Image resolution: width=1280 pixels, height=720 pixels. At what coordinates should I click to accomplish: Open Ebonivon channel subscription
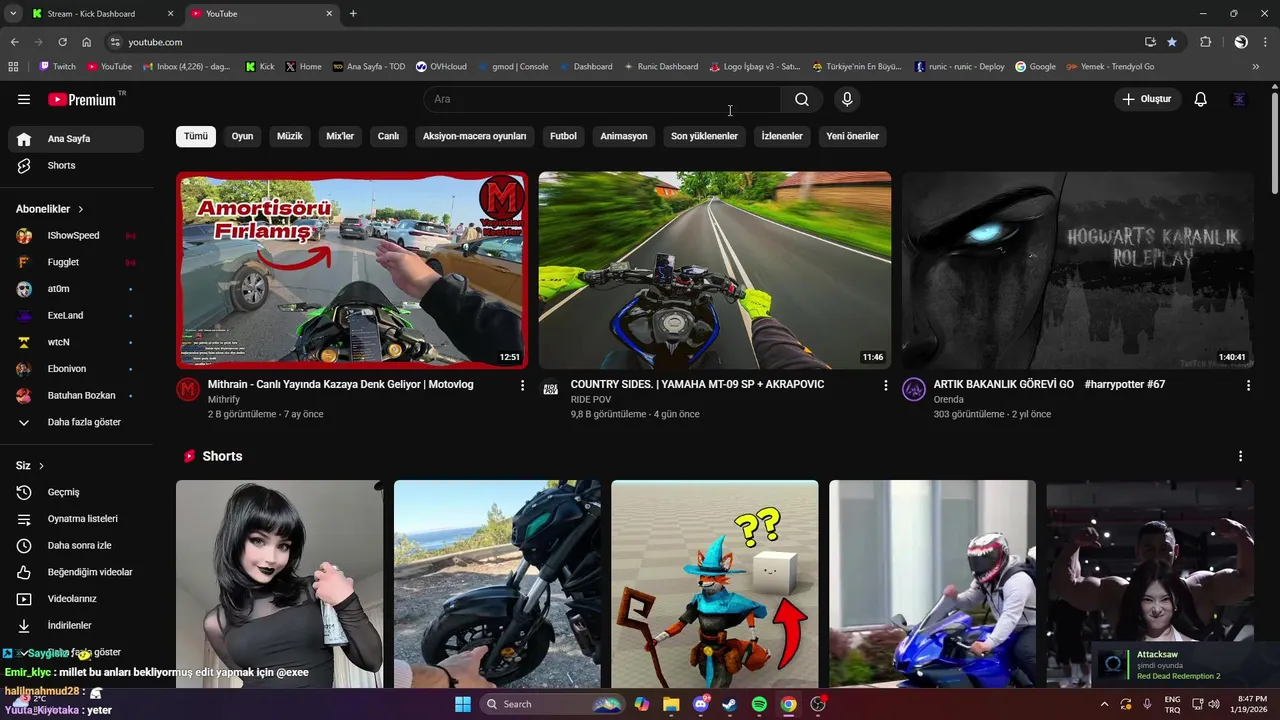point(76,369)
